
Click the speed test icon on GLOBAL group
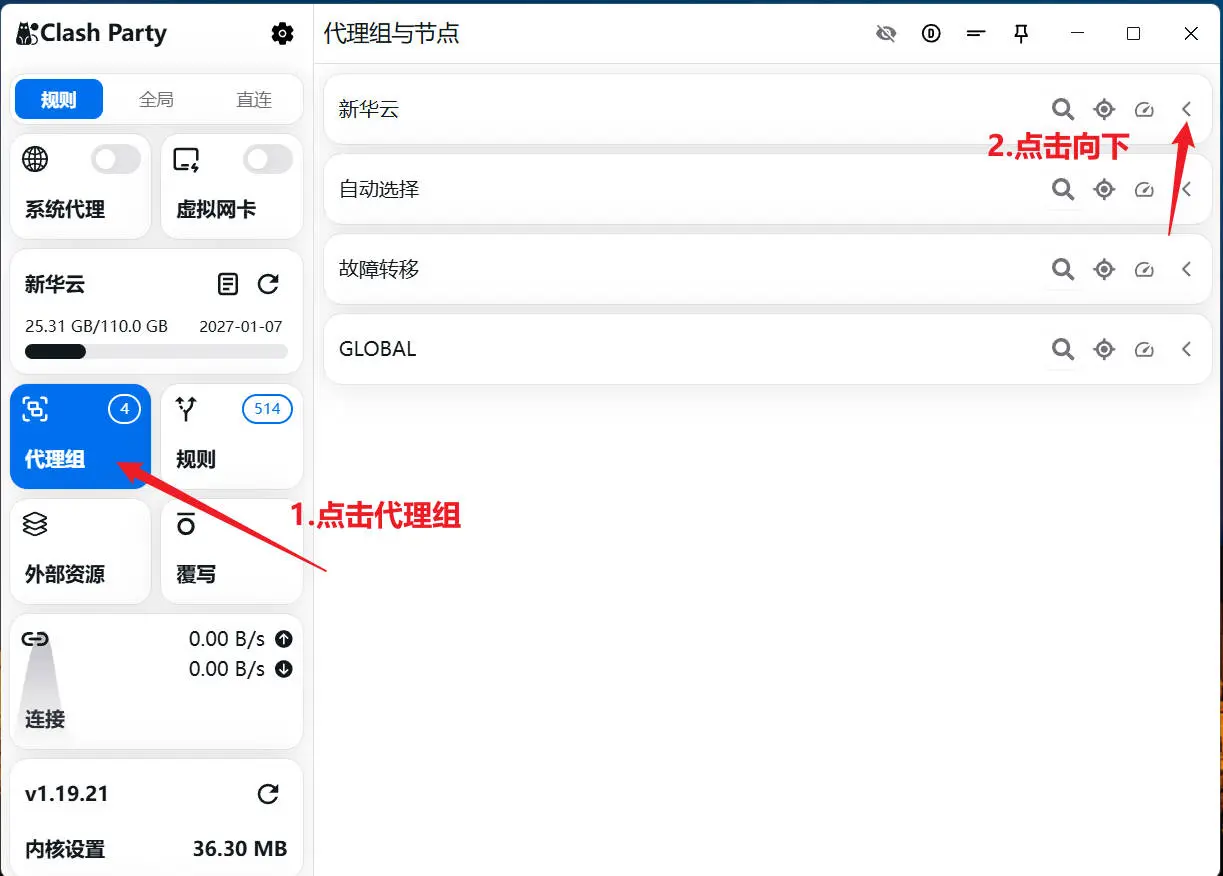[1145, 349]
